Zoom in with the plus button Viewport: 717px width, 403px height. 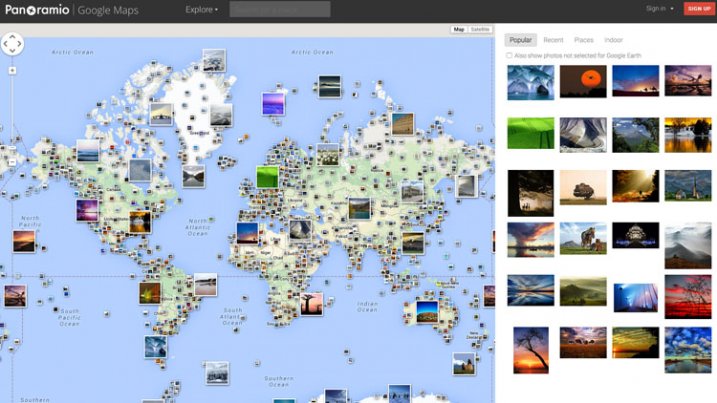(x=12, y=70)
